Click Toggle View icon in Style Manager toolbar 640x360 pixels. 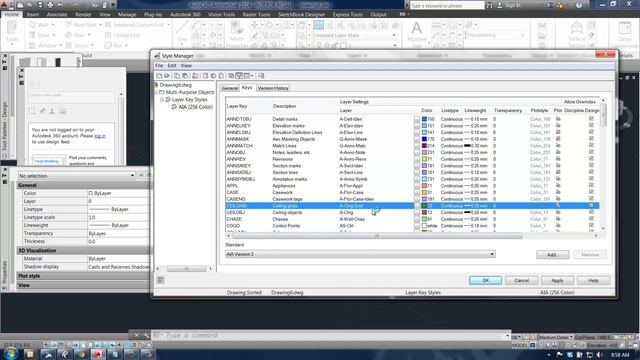coord(231,76)
